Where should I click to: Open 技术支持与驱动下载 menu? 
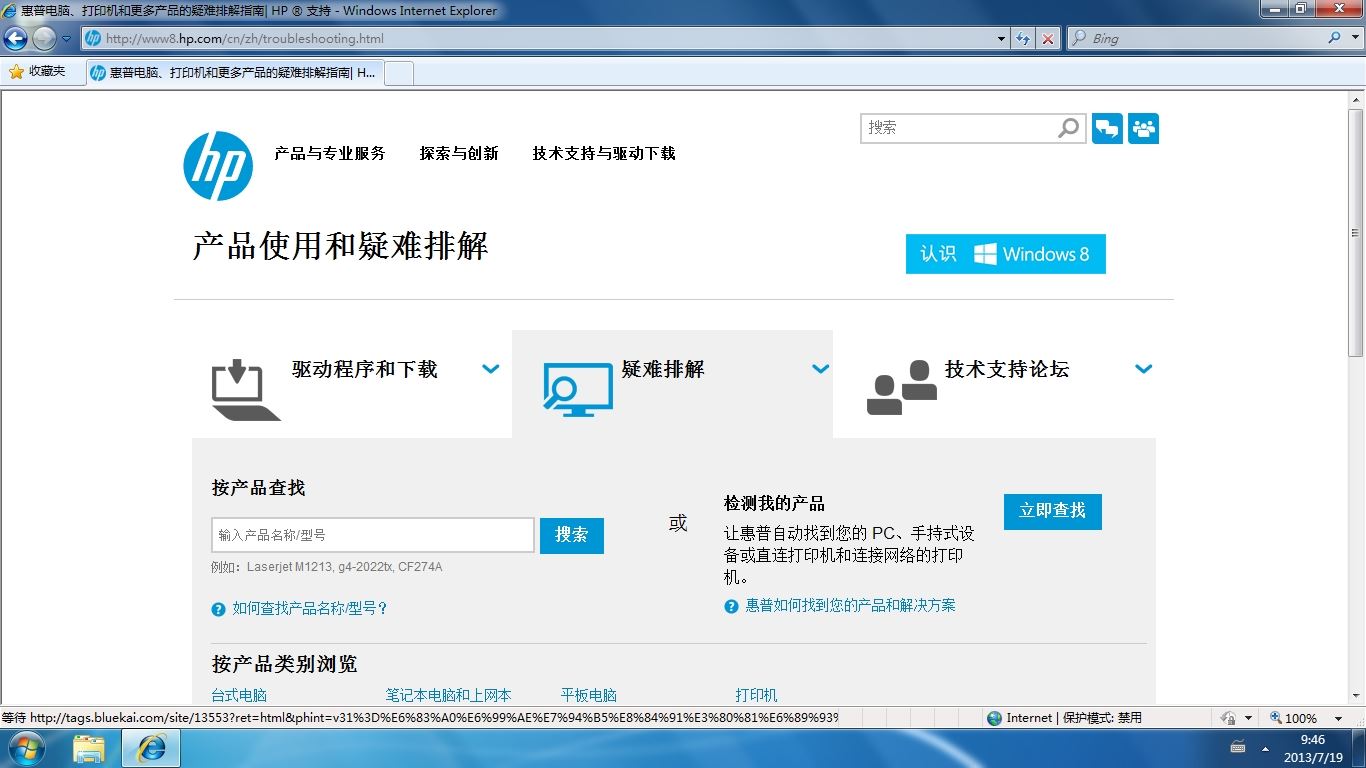(x=604, y=153)
